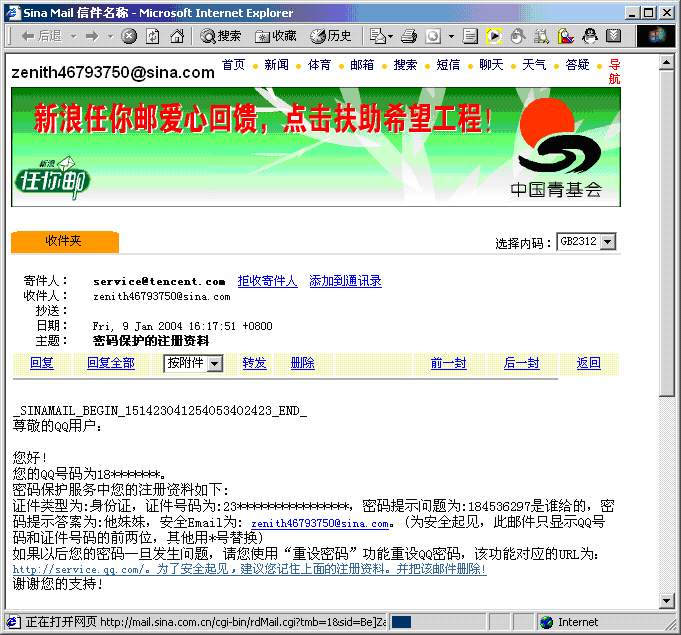Click the Back (后退) navigation button
Screen dimensions: 681x635
40,36
